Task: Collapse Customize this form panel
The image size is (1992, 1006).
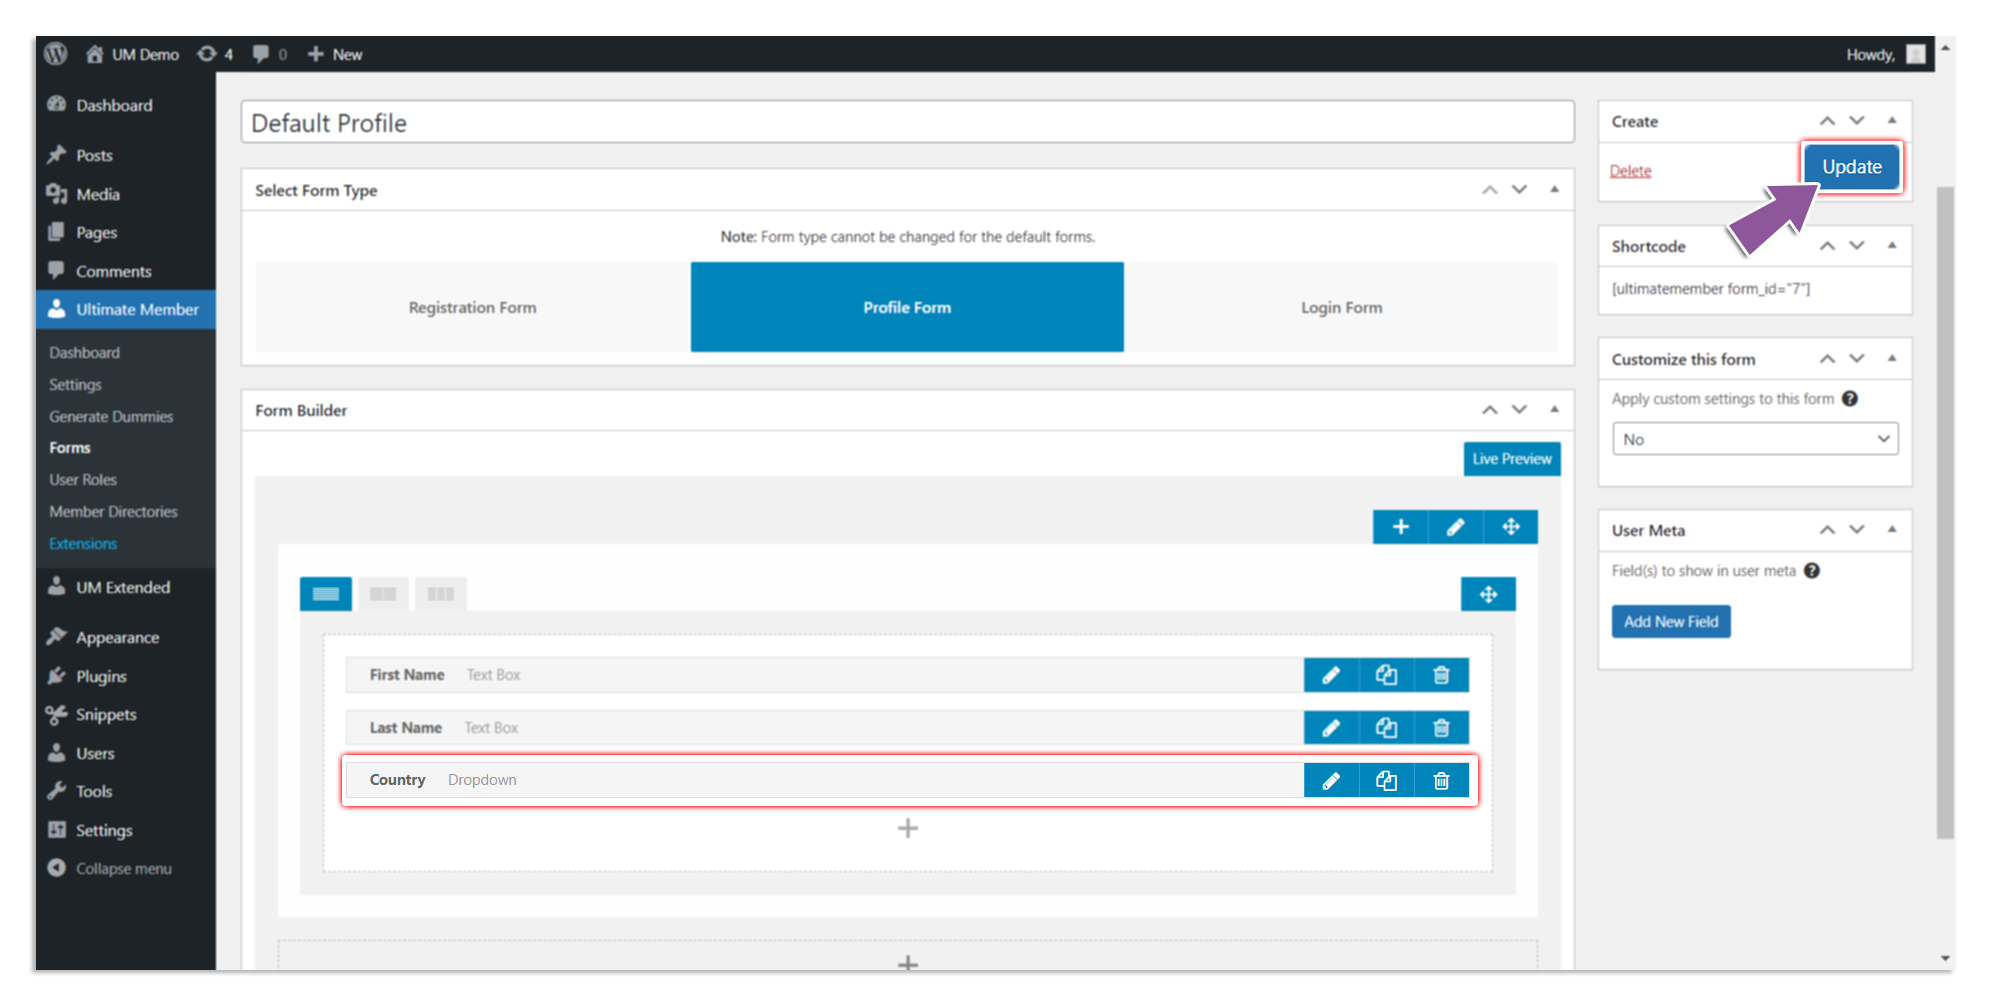Action: pos(1891,359)
